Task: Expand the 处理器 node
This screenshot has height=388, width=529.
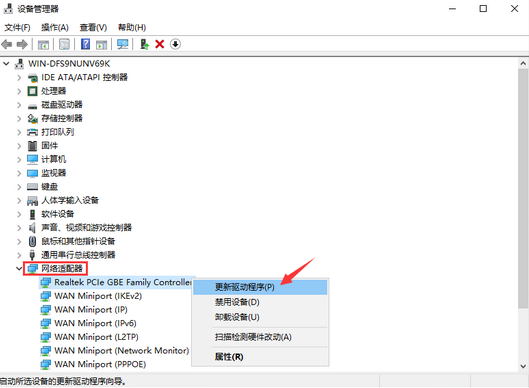Action: point(19,91)
